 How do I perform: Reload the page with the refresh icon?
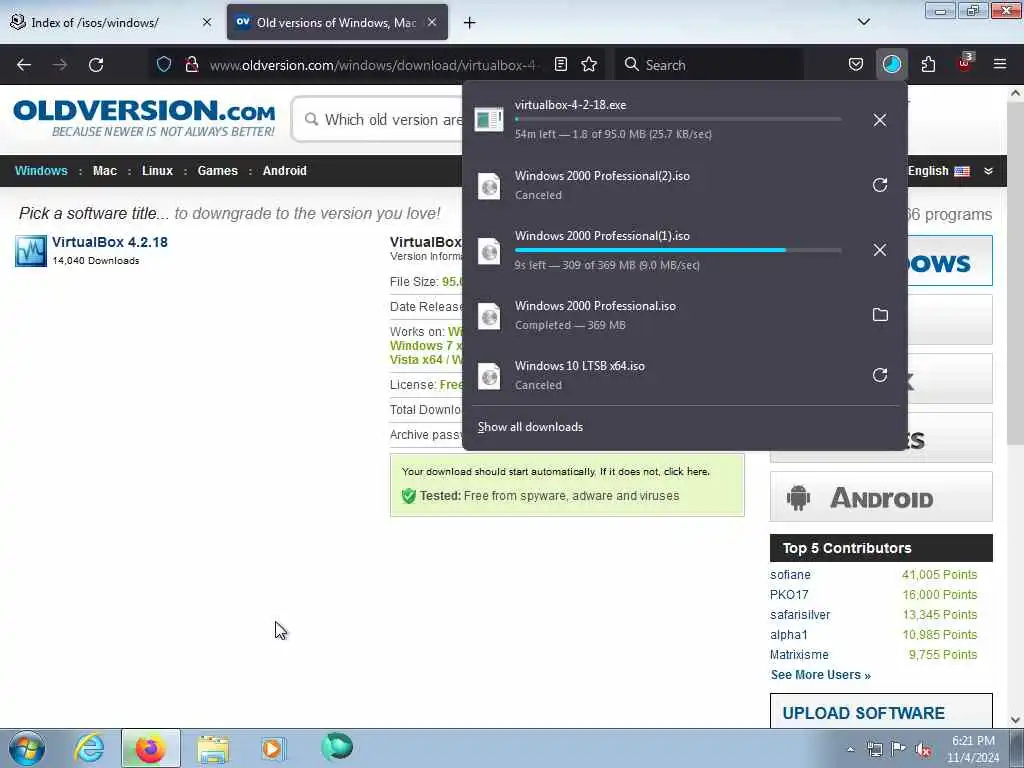(x=96, y=65)
